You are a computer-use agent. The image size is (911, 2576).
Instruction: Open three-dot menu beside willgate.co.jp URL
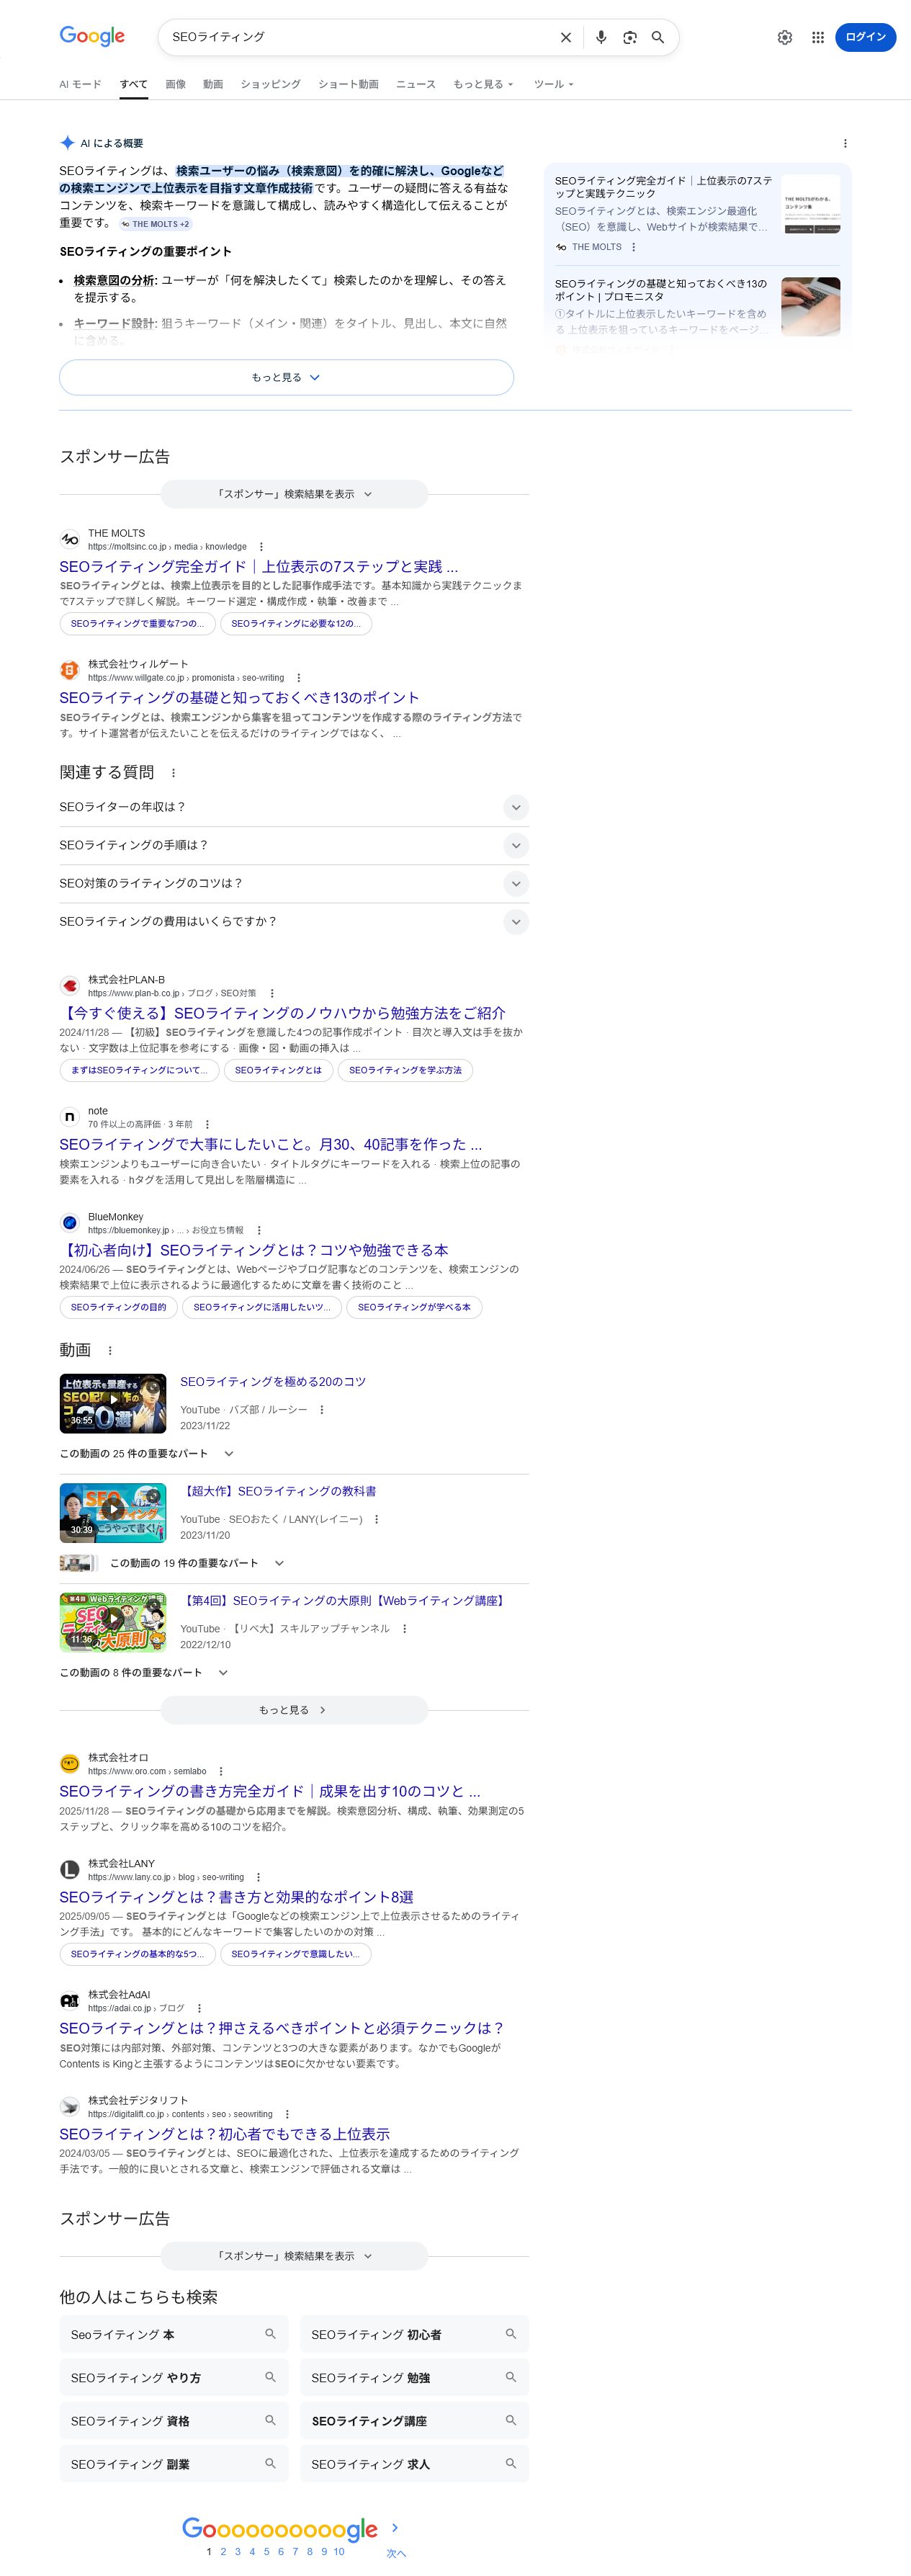pos(298,678)
